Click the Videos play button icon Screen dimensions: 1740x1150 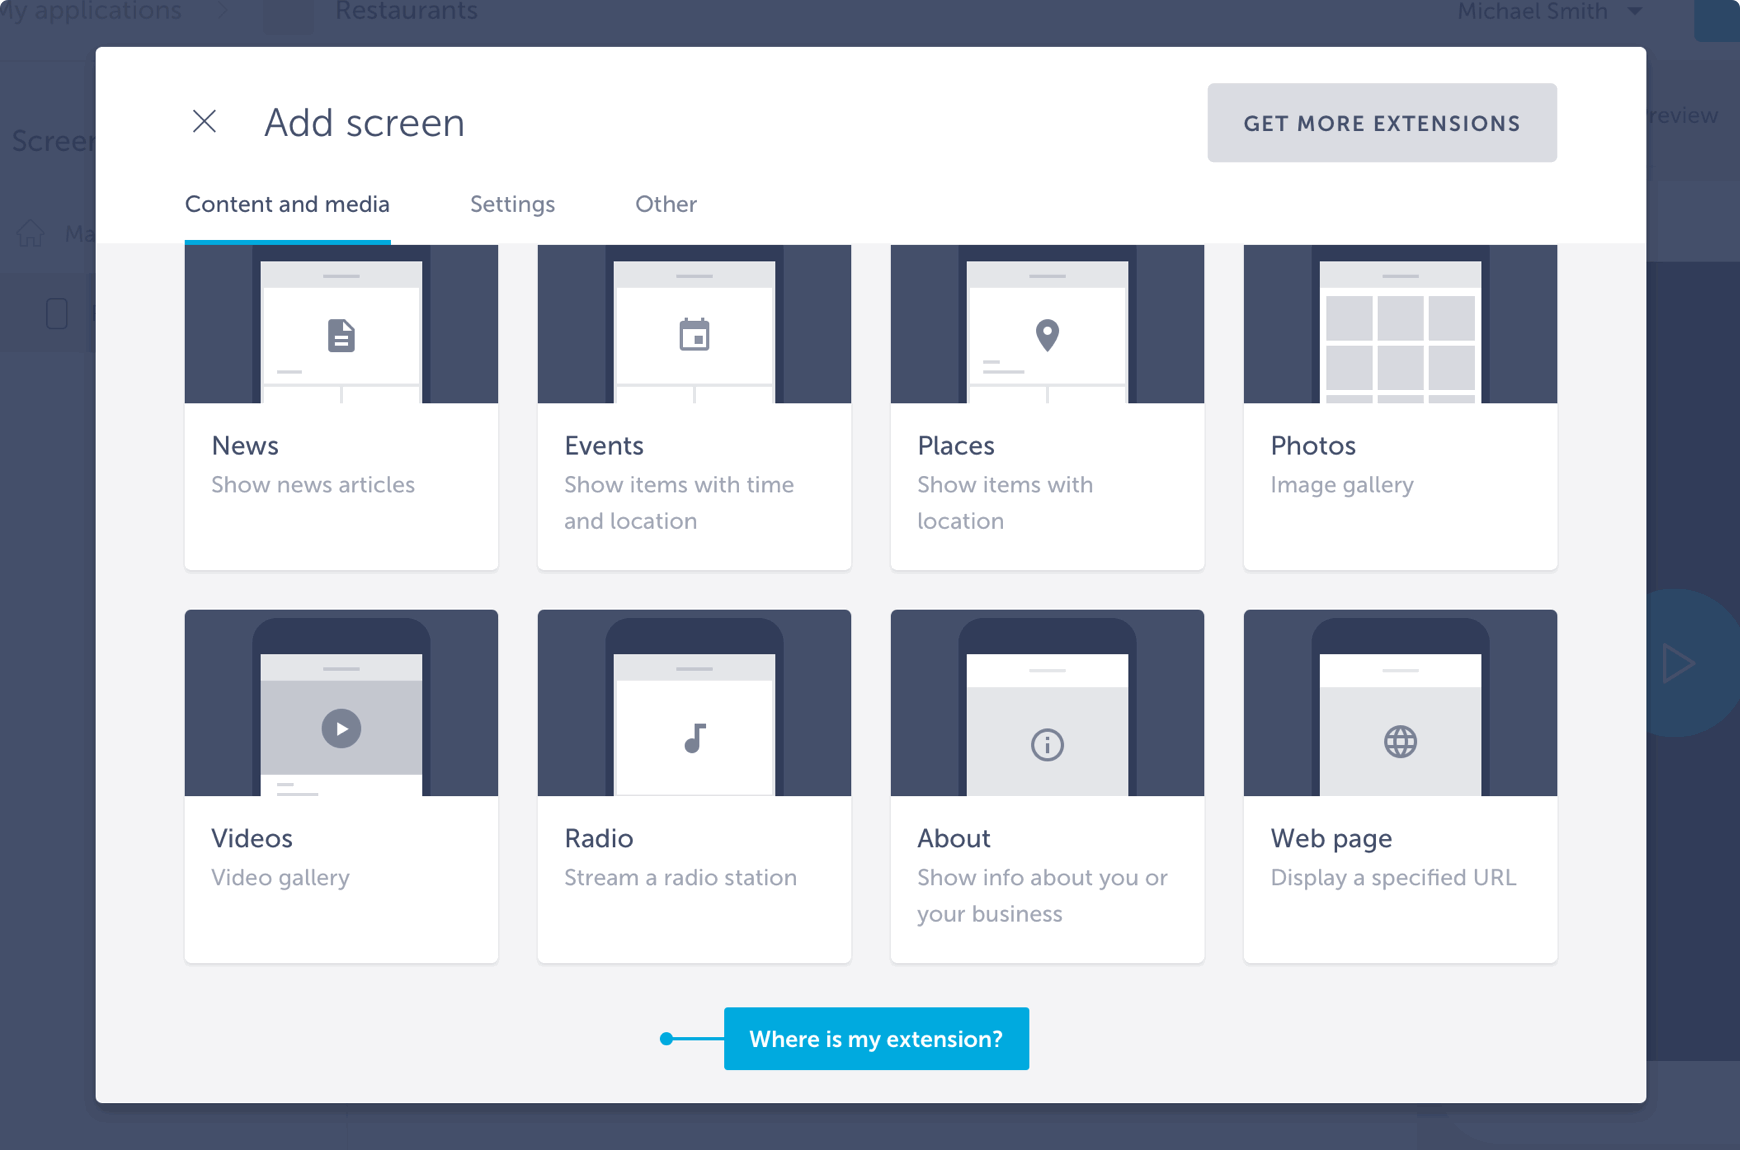pos(341,729)
